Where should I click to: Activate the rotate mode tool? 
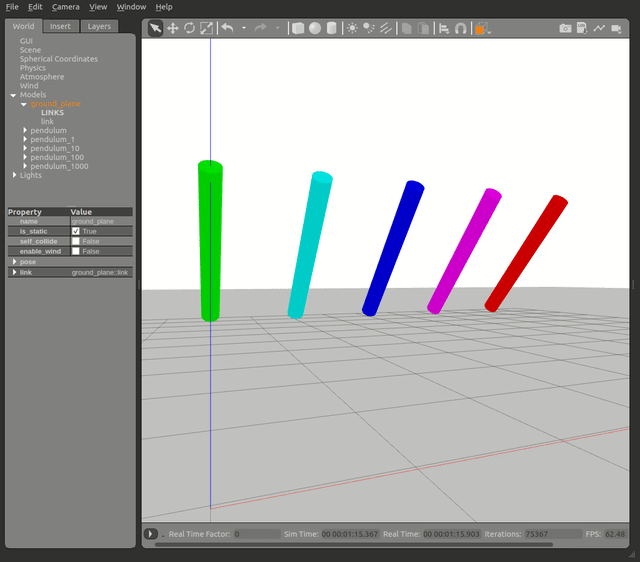point(189,28)
